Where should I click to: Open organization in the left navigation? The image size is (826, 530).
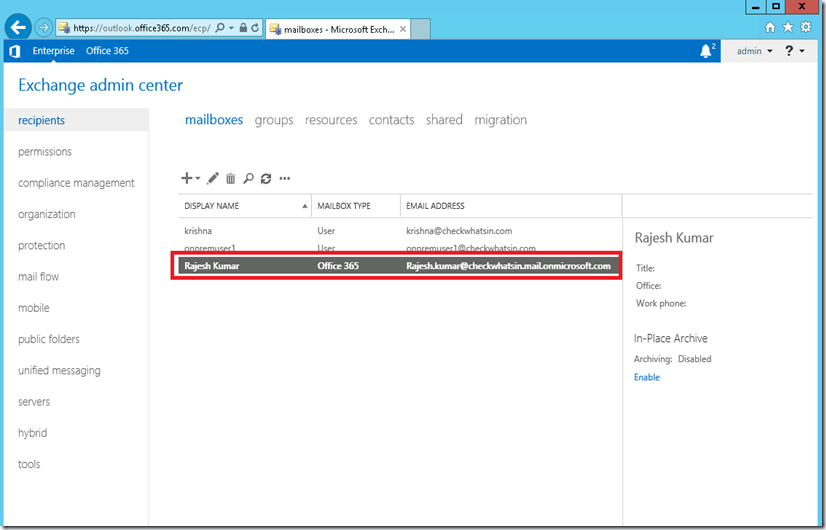click(46, 214)
